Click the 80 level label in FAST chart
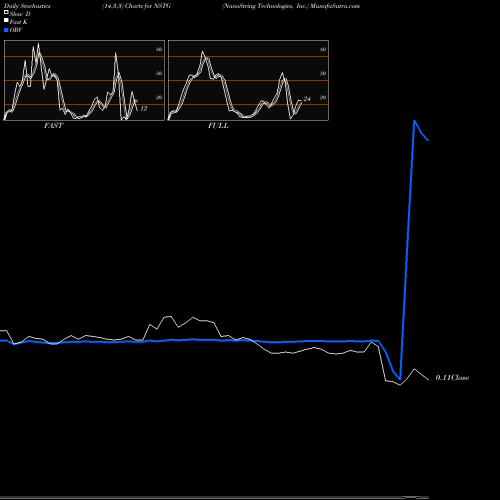 (x=159, y=49)
